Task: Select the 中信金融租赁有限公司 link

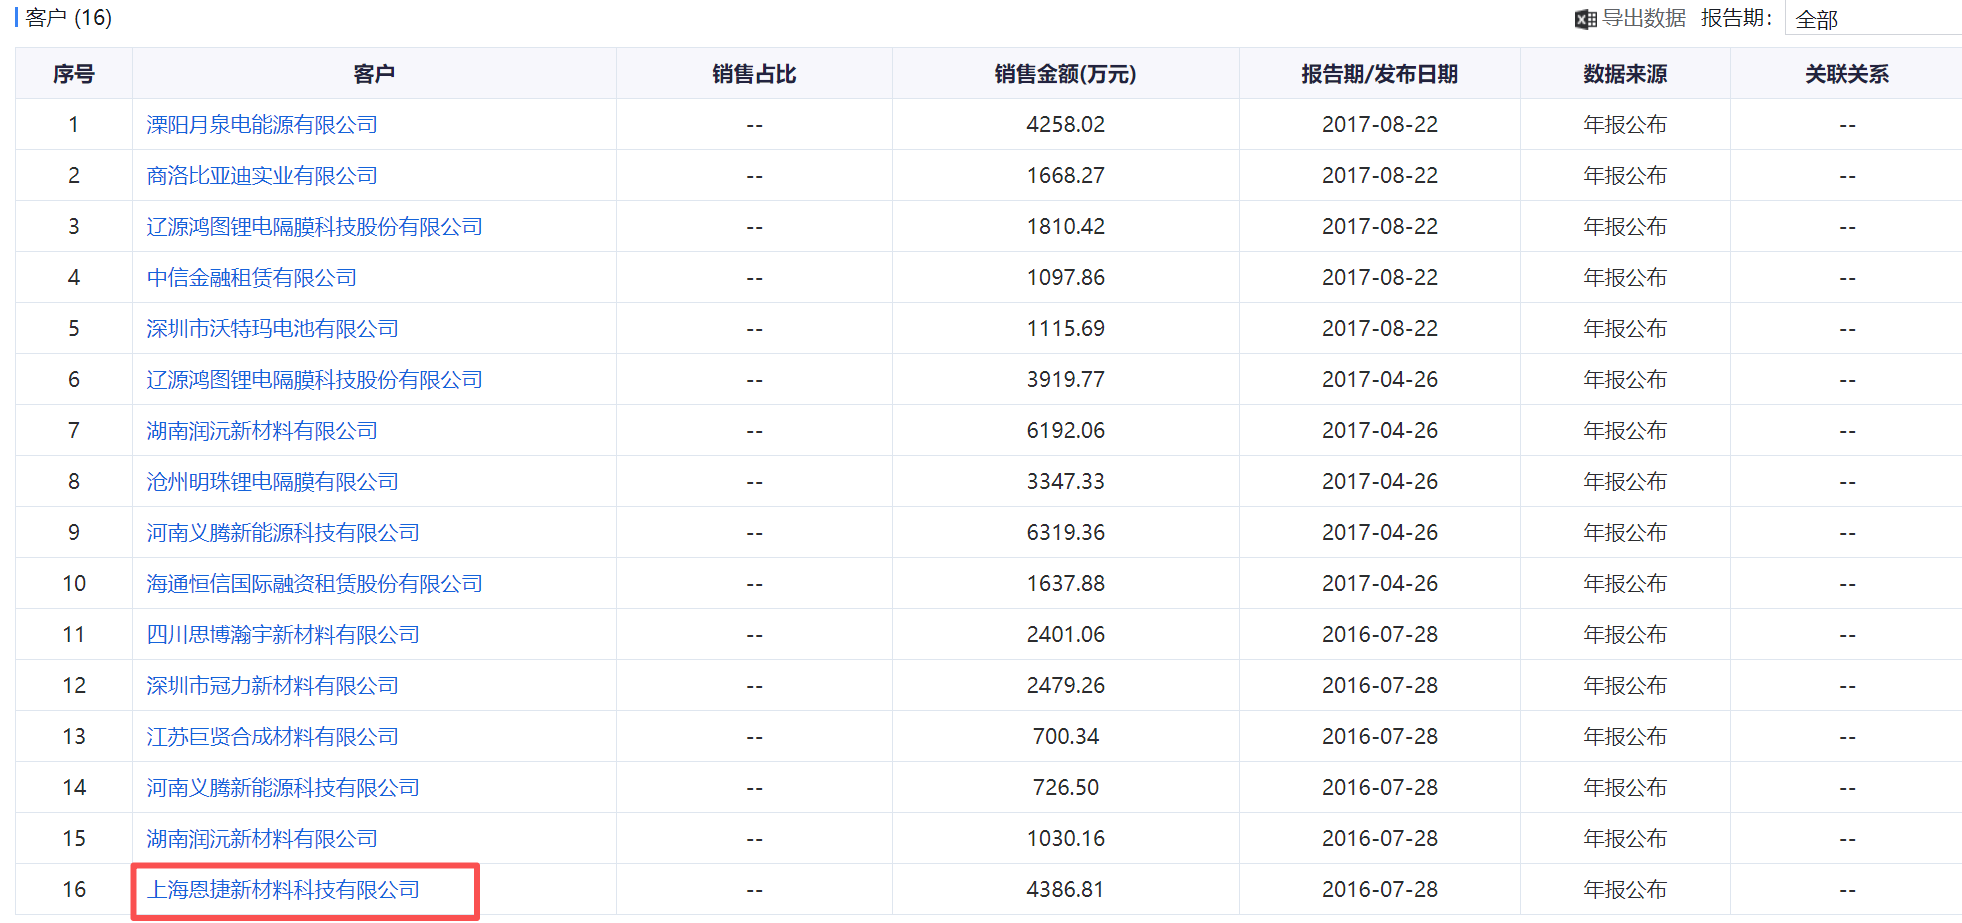Action: 252,278
